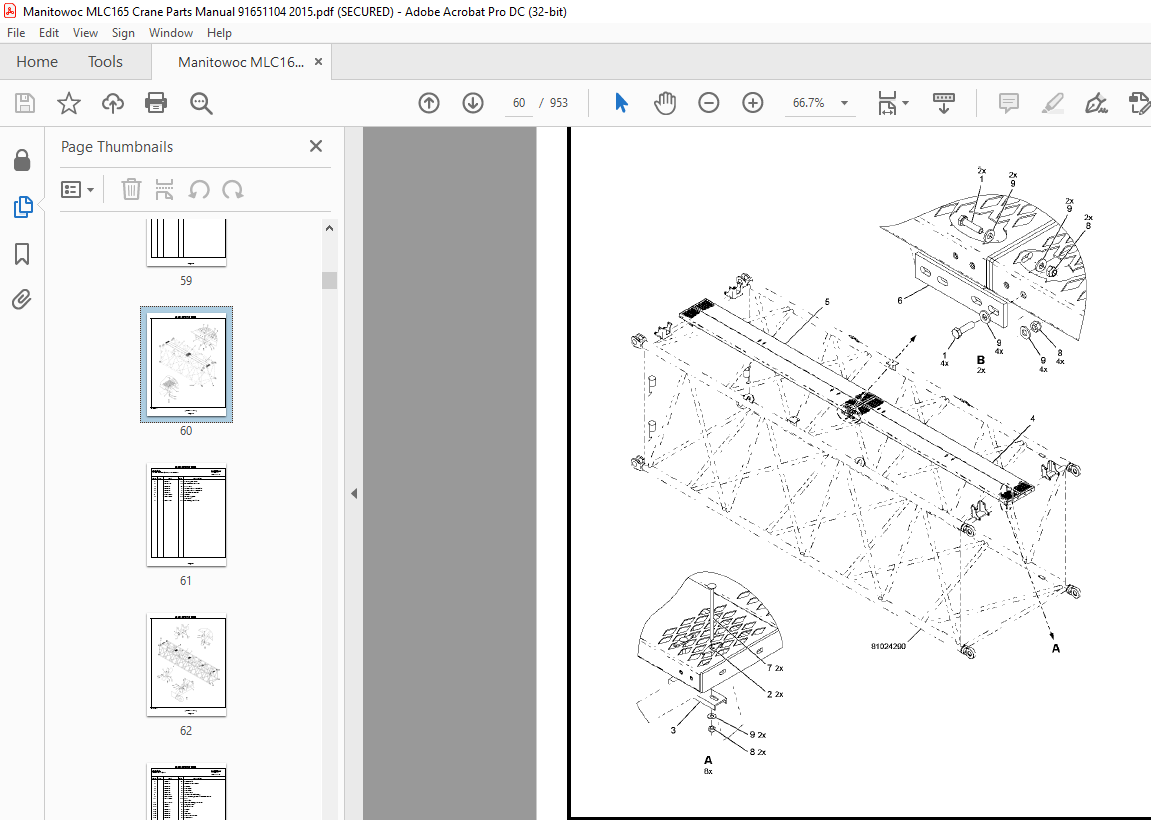Image resolution: width=1151 pixels, height=820 pixels.
Task: Click thumbnail scrollbar up arrow
Action: point(330,228)
